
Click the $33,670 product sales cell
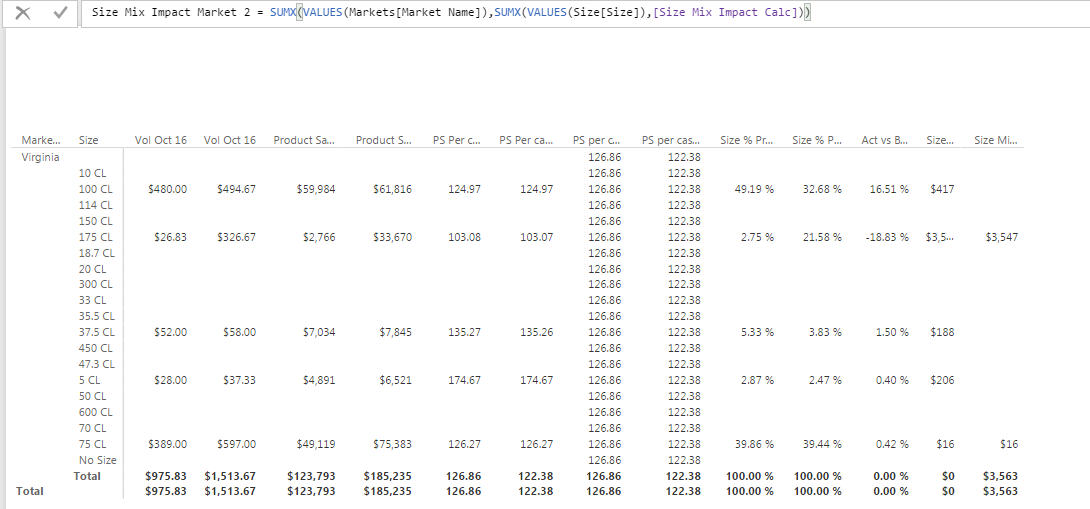click(395, 237)
